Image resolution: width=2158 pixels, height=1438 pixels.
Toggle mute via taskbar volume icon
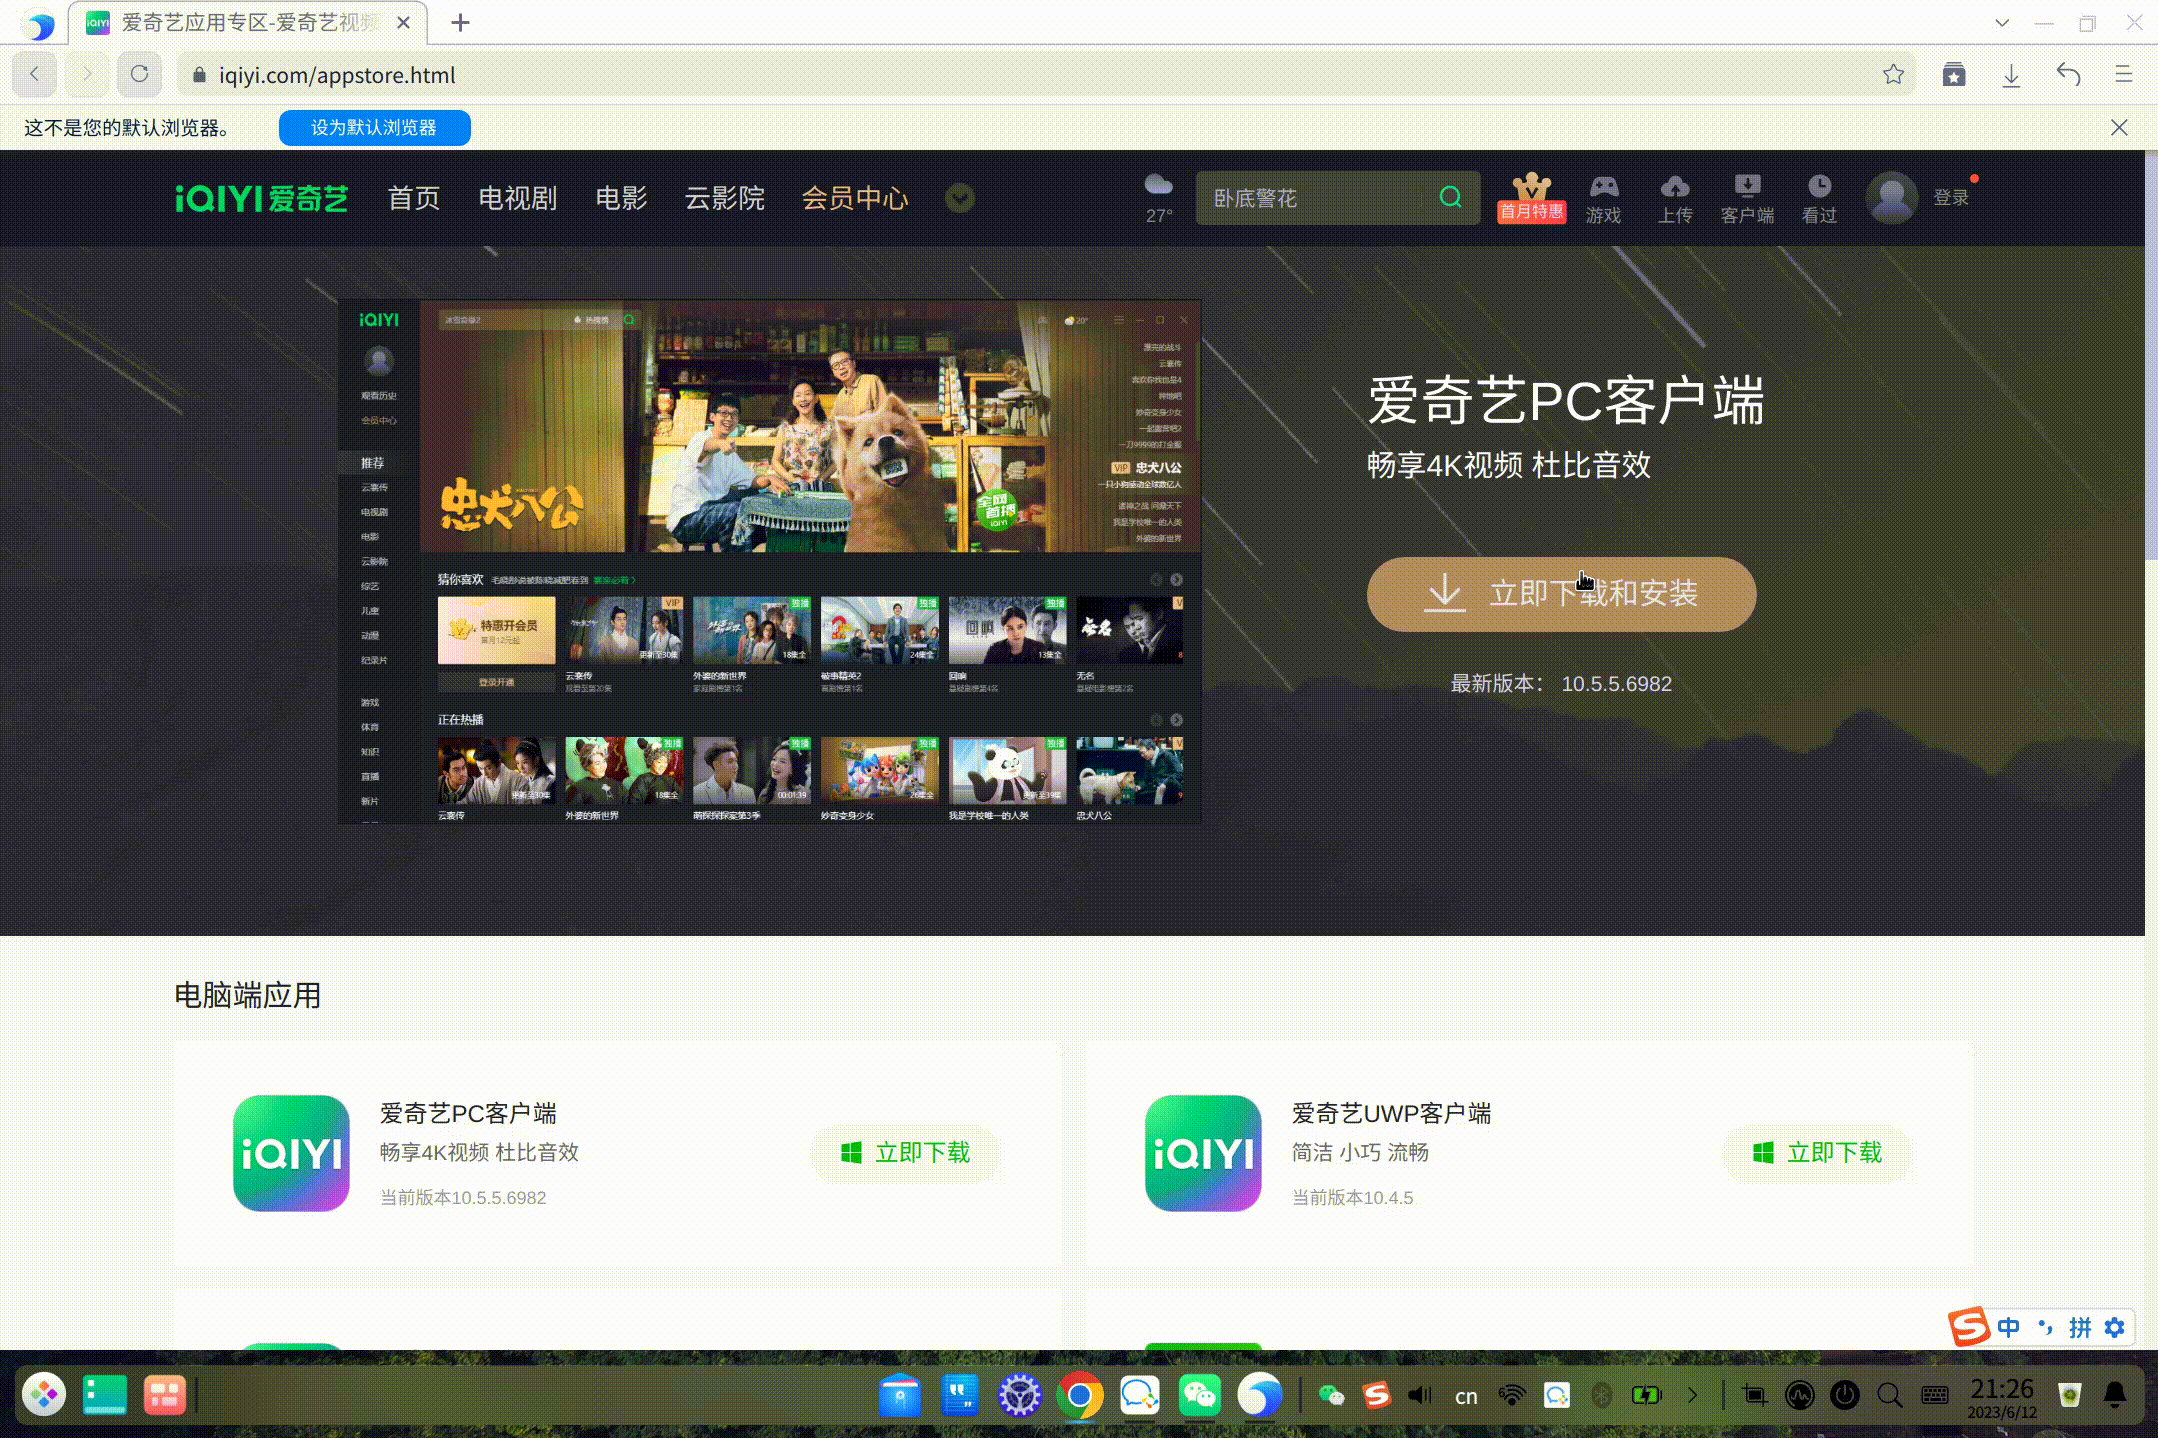point(1420,1395)
